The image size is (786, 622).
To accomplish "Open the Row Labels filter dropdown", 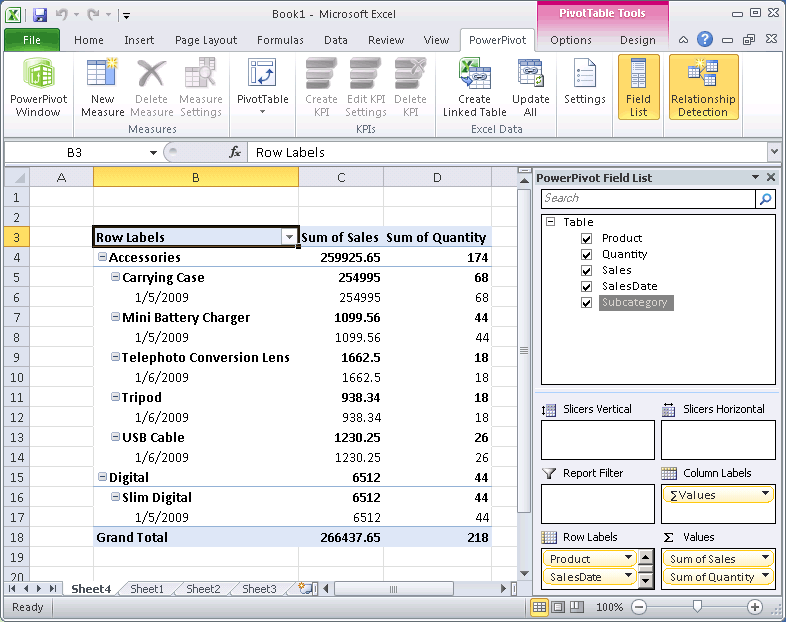I will pyautogui.click(x=289, y=237).
